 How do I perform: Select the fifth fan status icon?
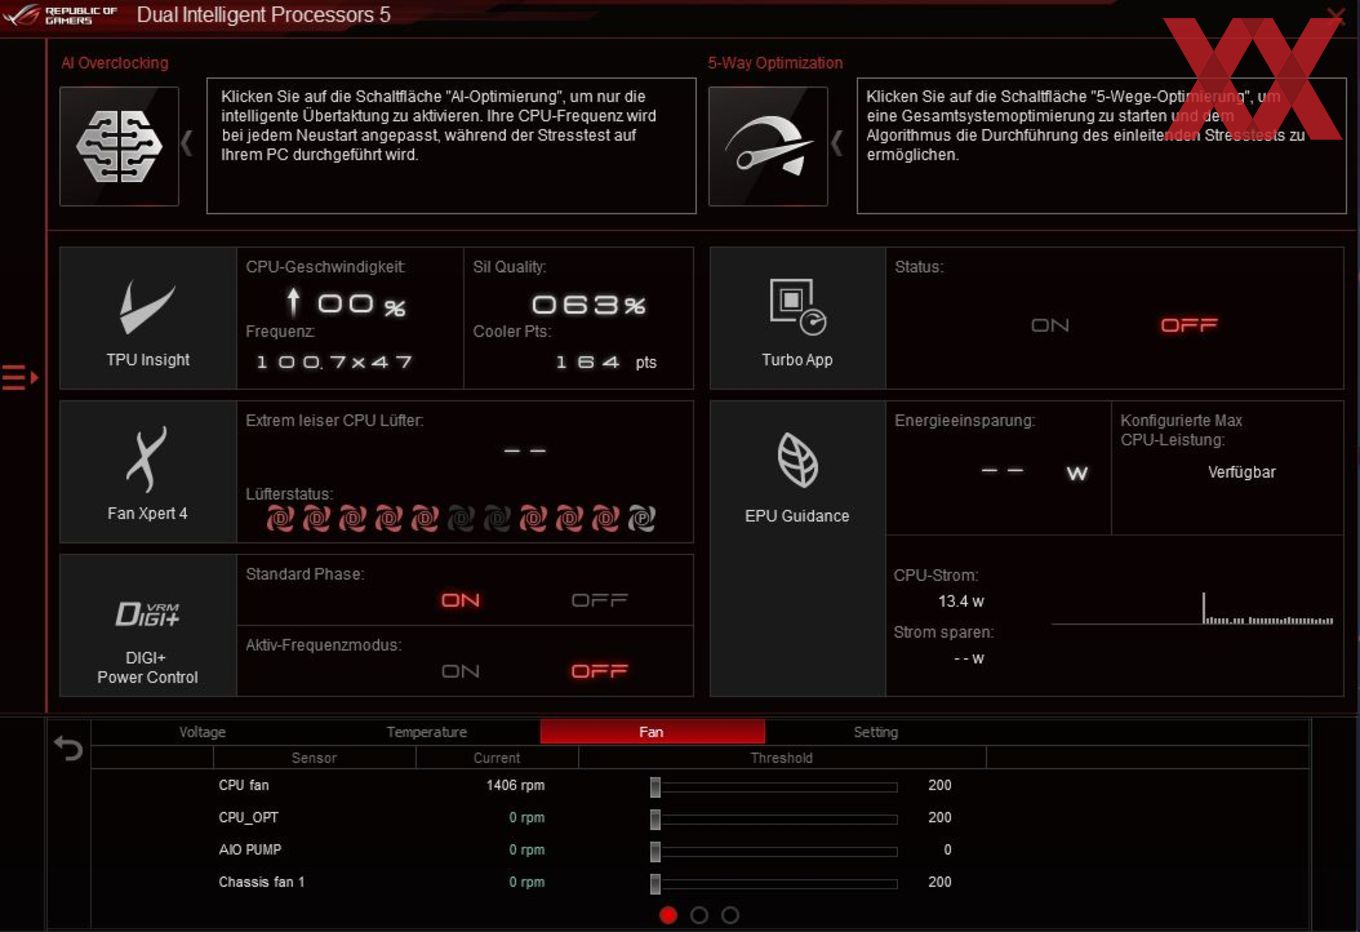click(425, 518)
